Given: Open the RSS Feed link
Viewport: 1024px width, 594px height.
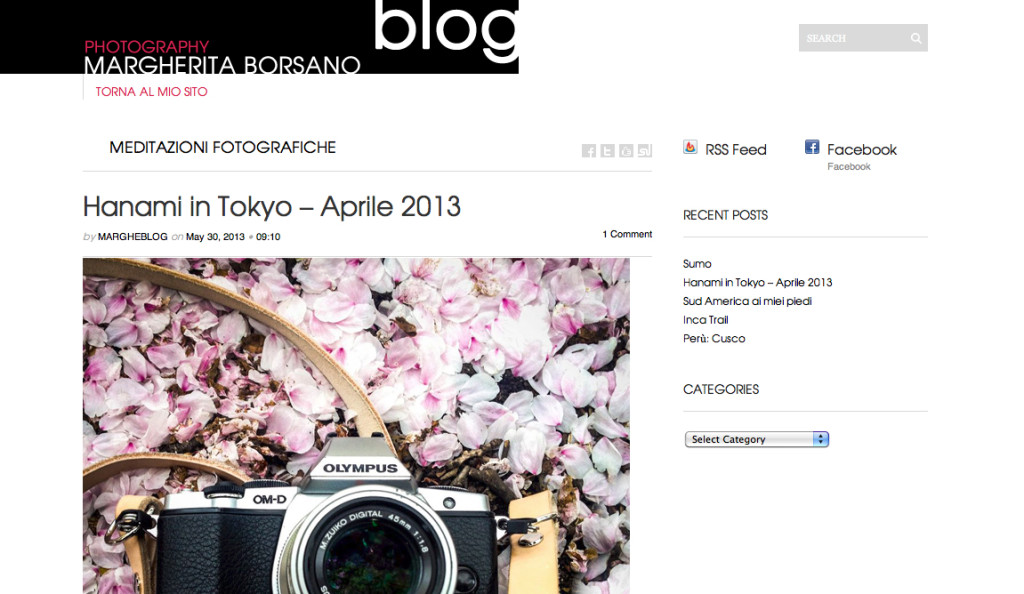Looking at the screenshot, I should click(735, 149).
